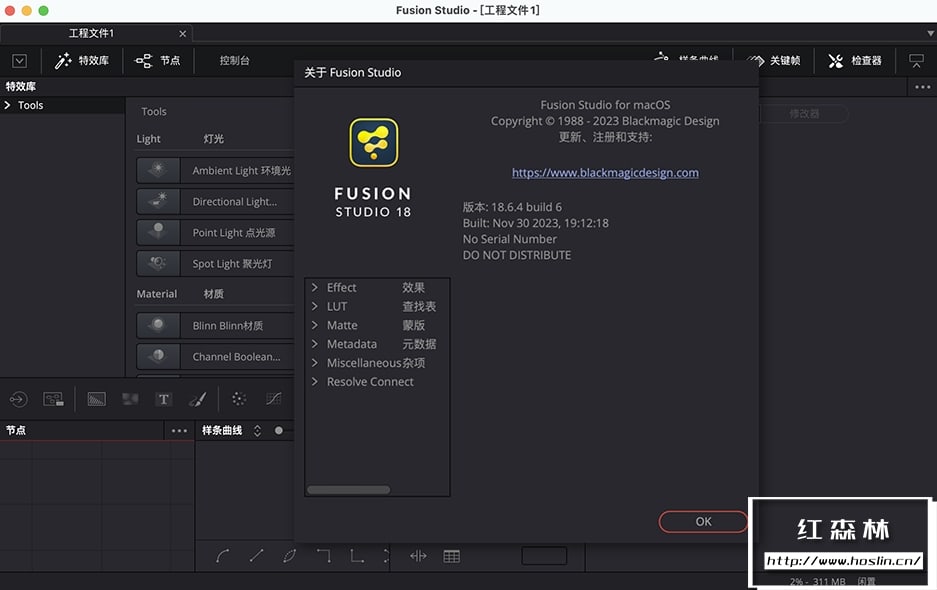Add a Color Curves node
Screen dimensions: 937x590
click(273, 399)
